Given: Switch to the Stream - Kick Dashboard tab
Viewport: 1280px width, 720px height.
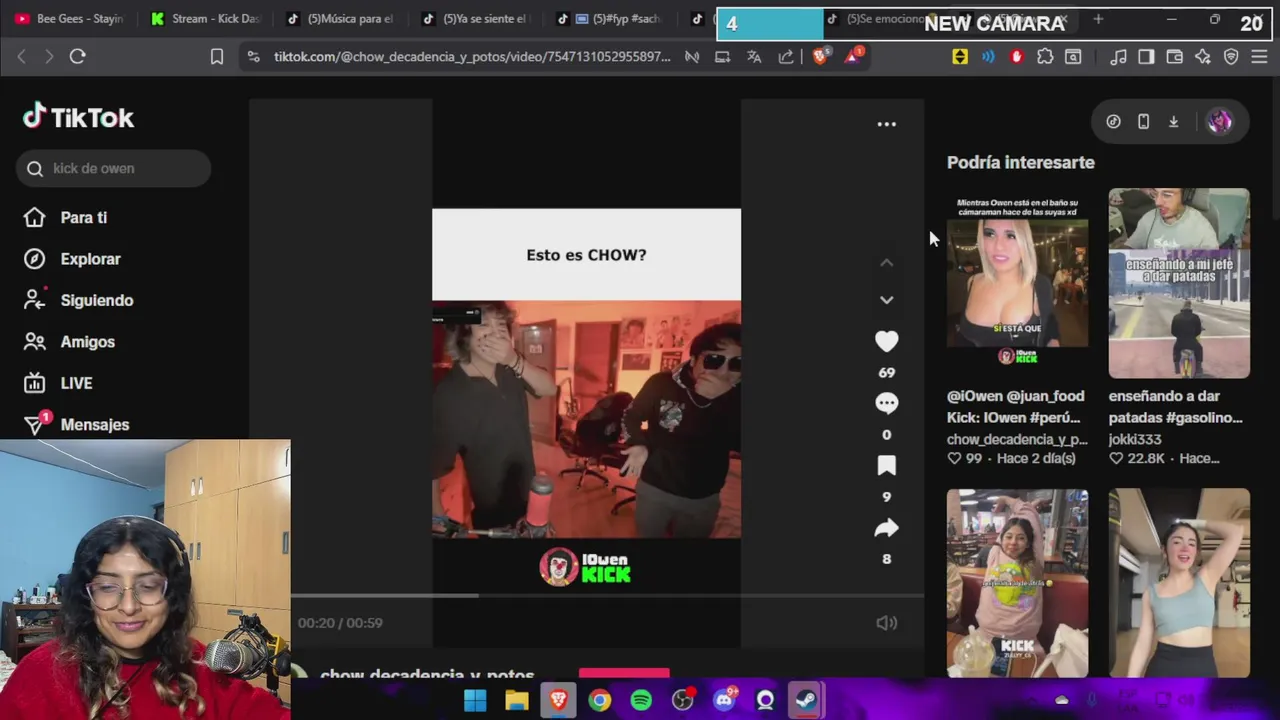Looking at the screenshot, I should [x=205, y=19].
